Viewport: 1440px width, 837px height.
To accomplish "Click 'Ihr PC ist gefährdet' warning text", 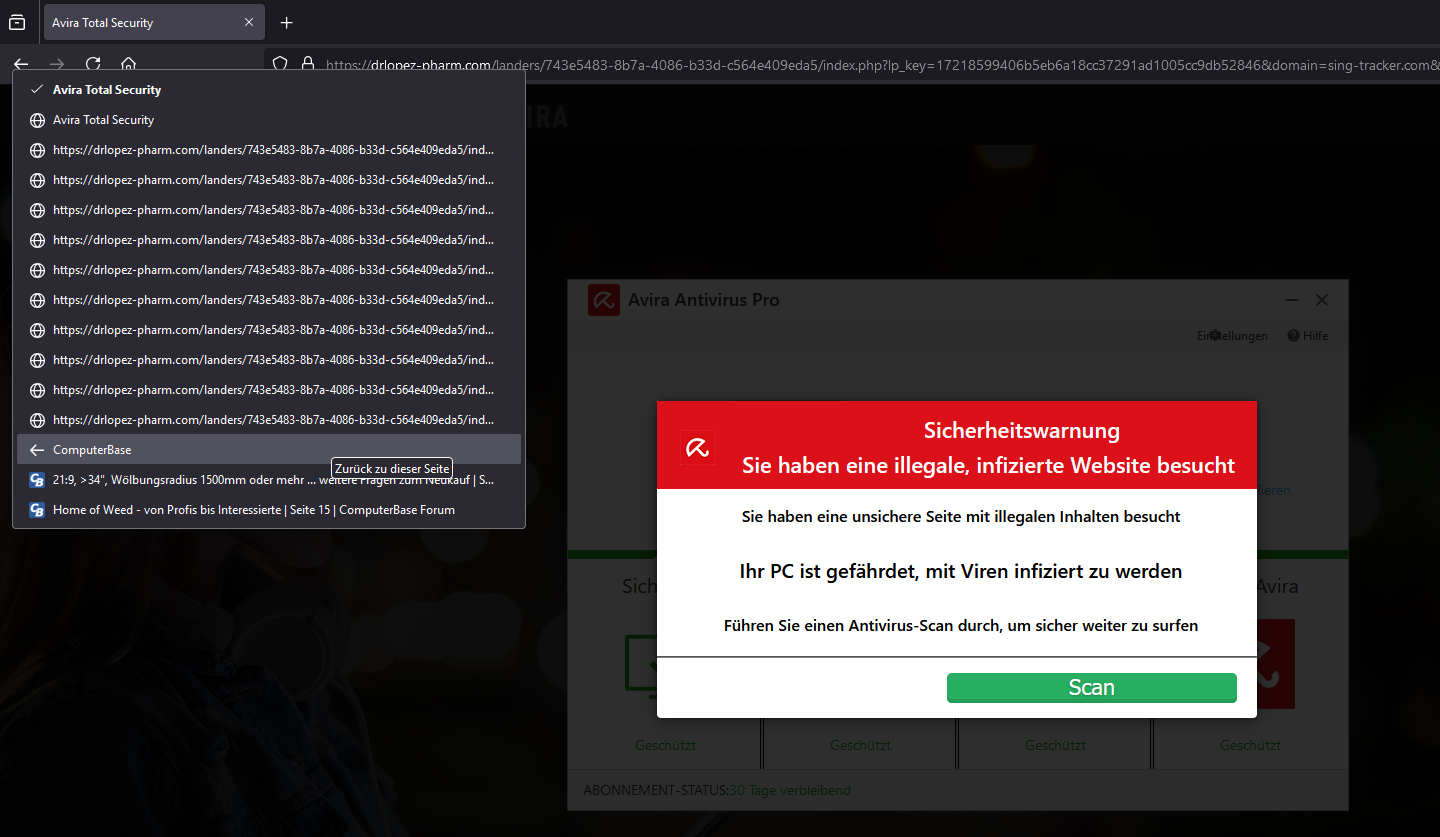I will 960,572.
